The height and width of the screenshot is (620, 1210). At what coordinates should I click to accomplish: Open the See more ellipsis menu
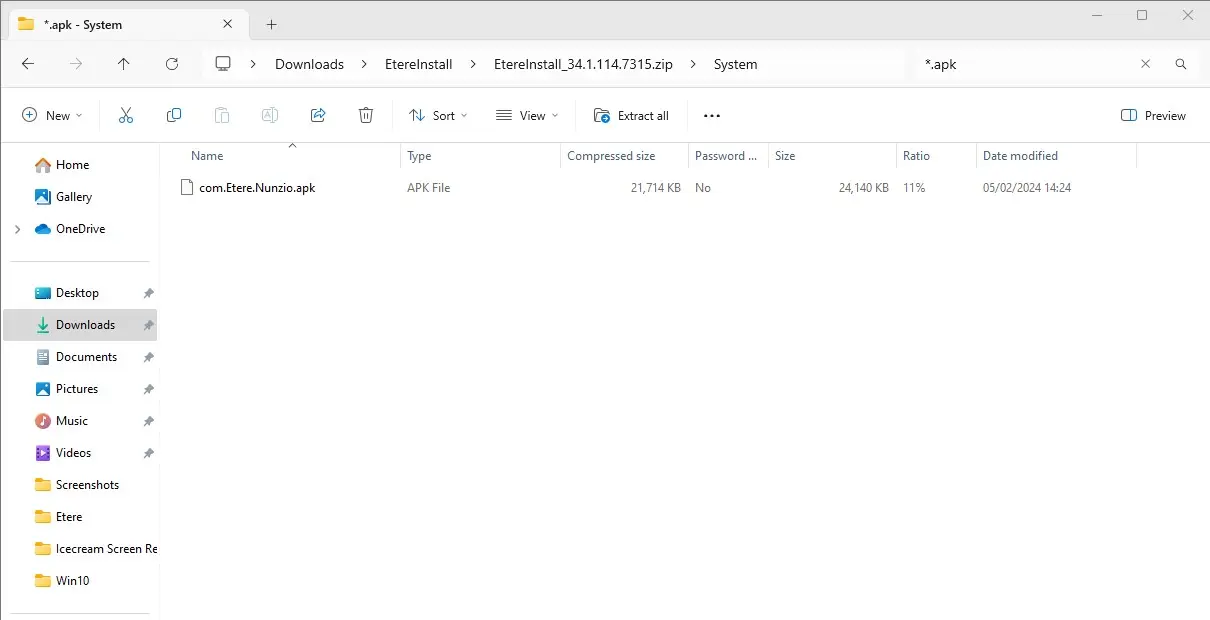[712, 116]
